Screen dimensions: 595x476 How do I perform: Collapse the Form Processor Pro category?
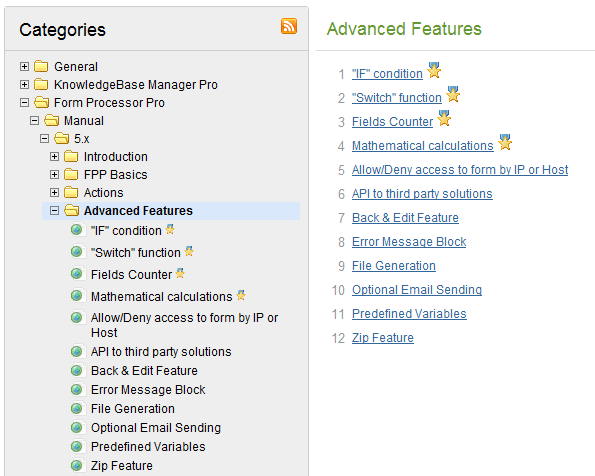click(24, 102)
